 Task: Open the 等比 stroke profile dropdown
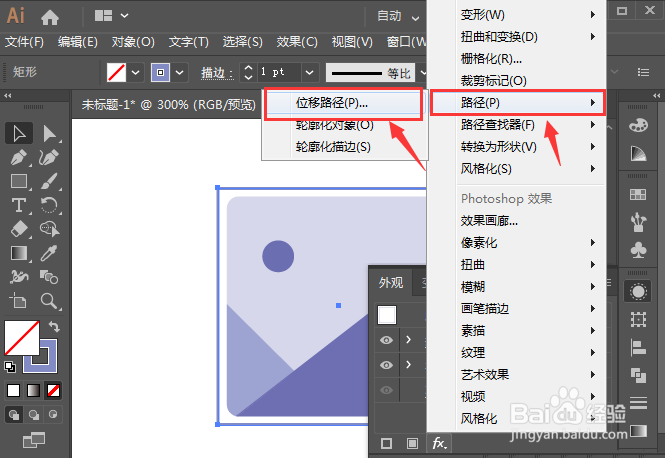(422, 73)
